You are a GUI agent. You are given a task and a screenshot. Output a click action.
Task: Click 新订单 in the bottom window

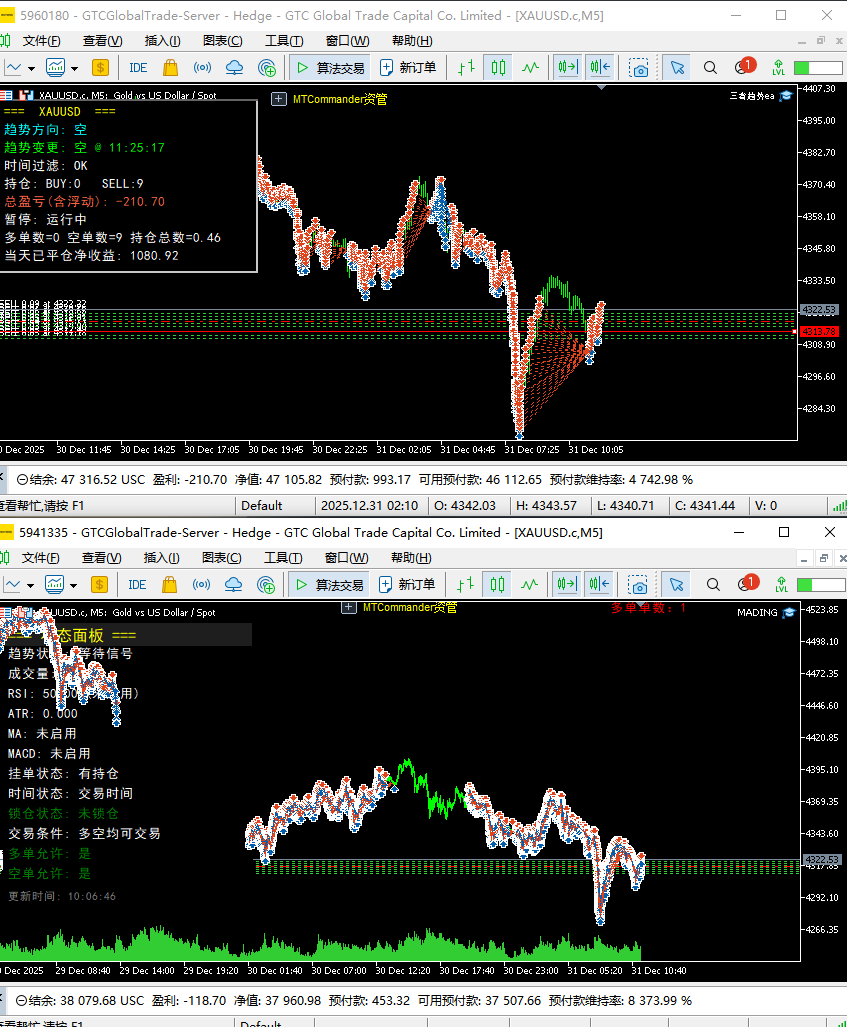pyautogui.click(x=407, y=584)
